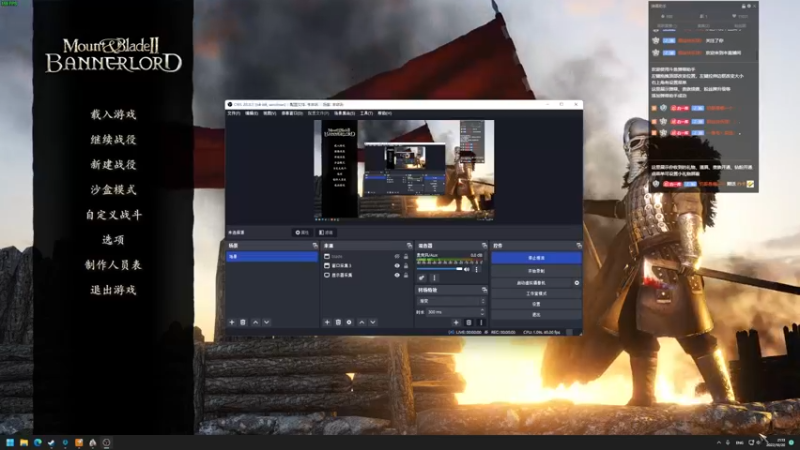Enable 工作室模式 in the controls panel
The image size is (800, 450).
(536, 293)
